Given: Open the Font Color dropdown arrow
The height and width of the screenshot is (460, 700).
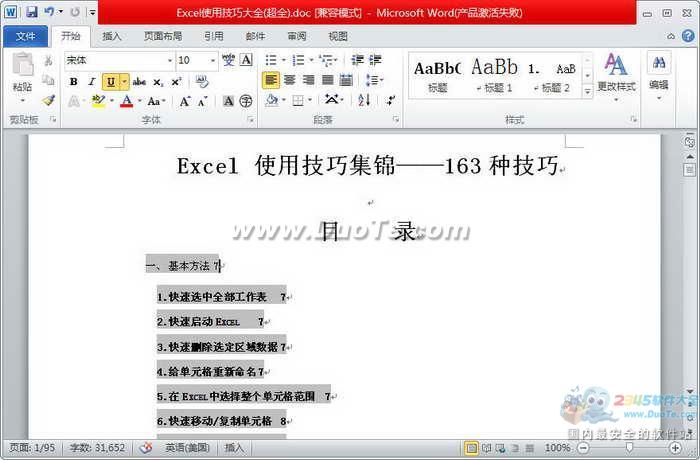Looking at the screenshot, I should (x=140, y=101).
